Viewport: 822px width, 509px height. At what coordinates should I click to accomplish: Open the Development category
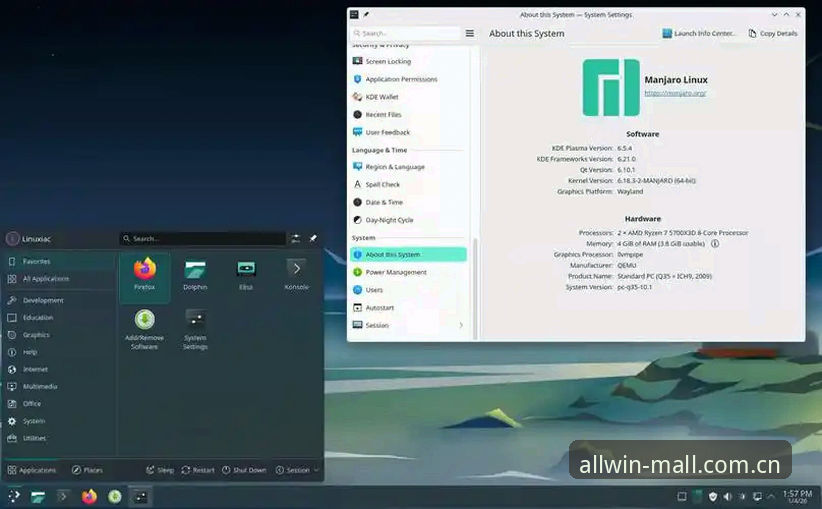58,300
